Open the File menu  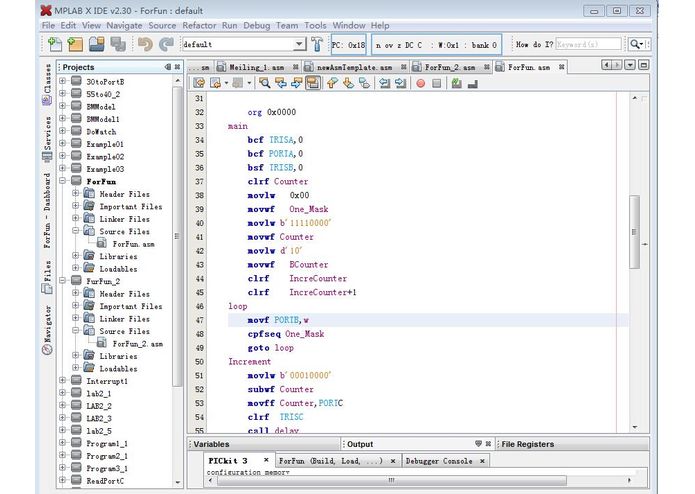pos(48,25)
